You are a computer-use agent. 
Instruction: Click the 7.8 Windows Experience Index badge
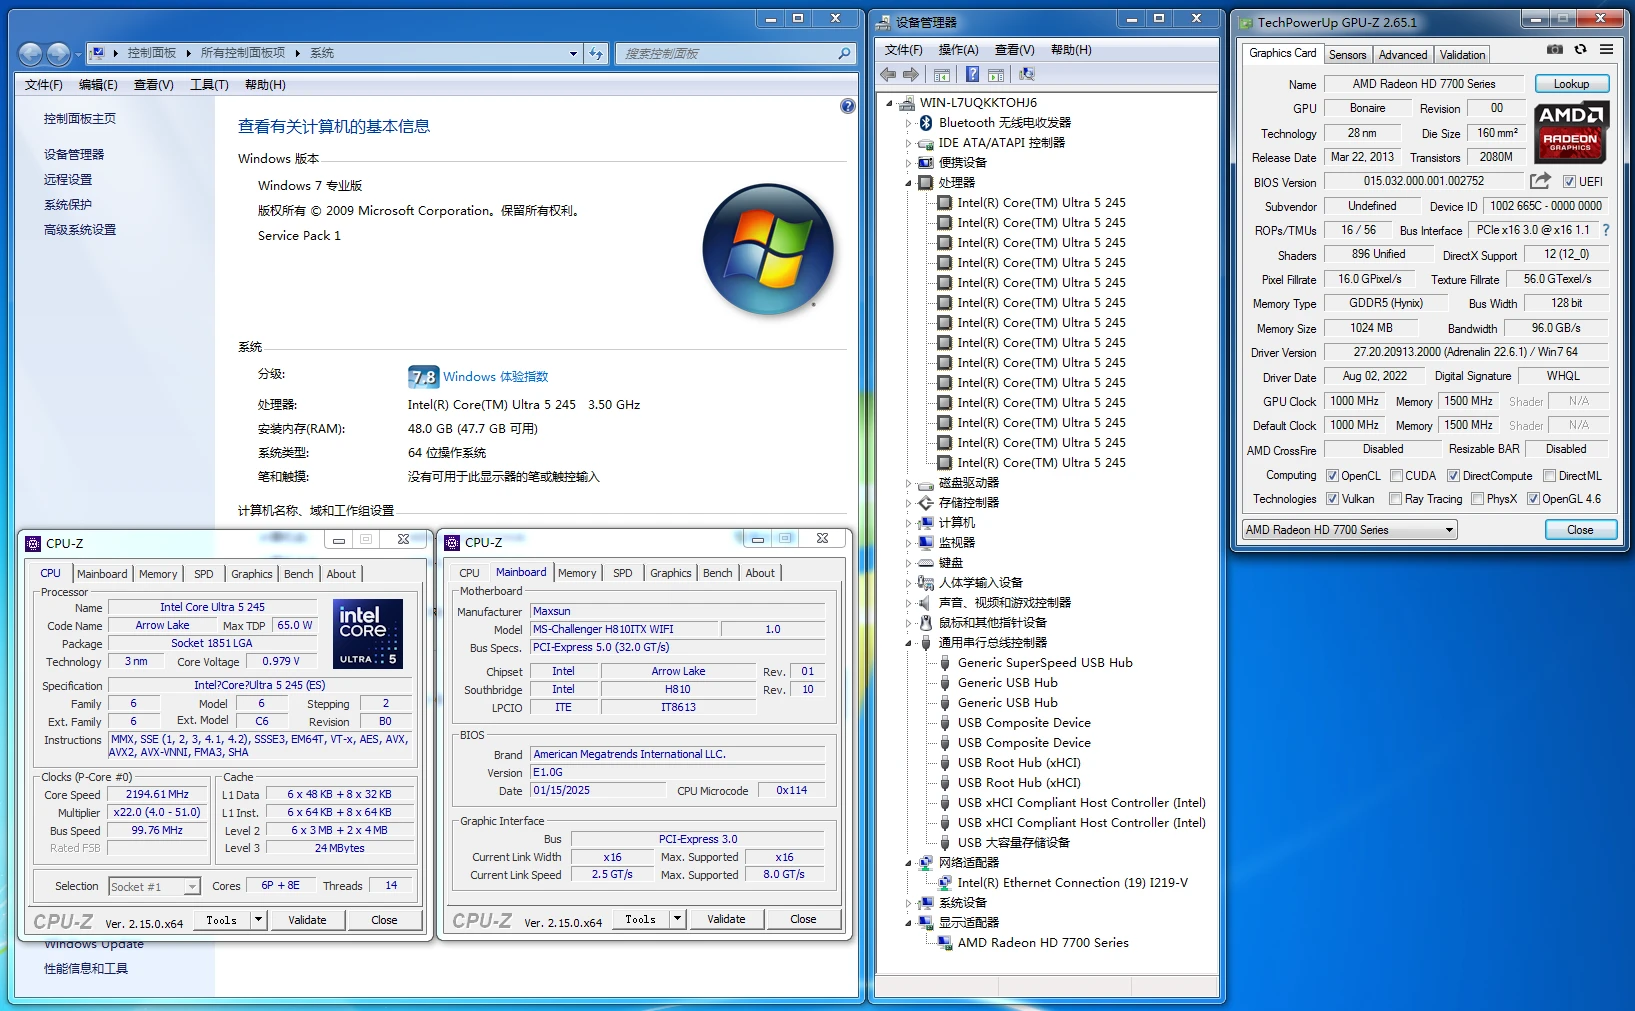coord(423,377)
